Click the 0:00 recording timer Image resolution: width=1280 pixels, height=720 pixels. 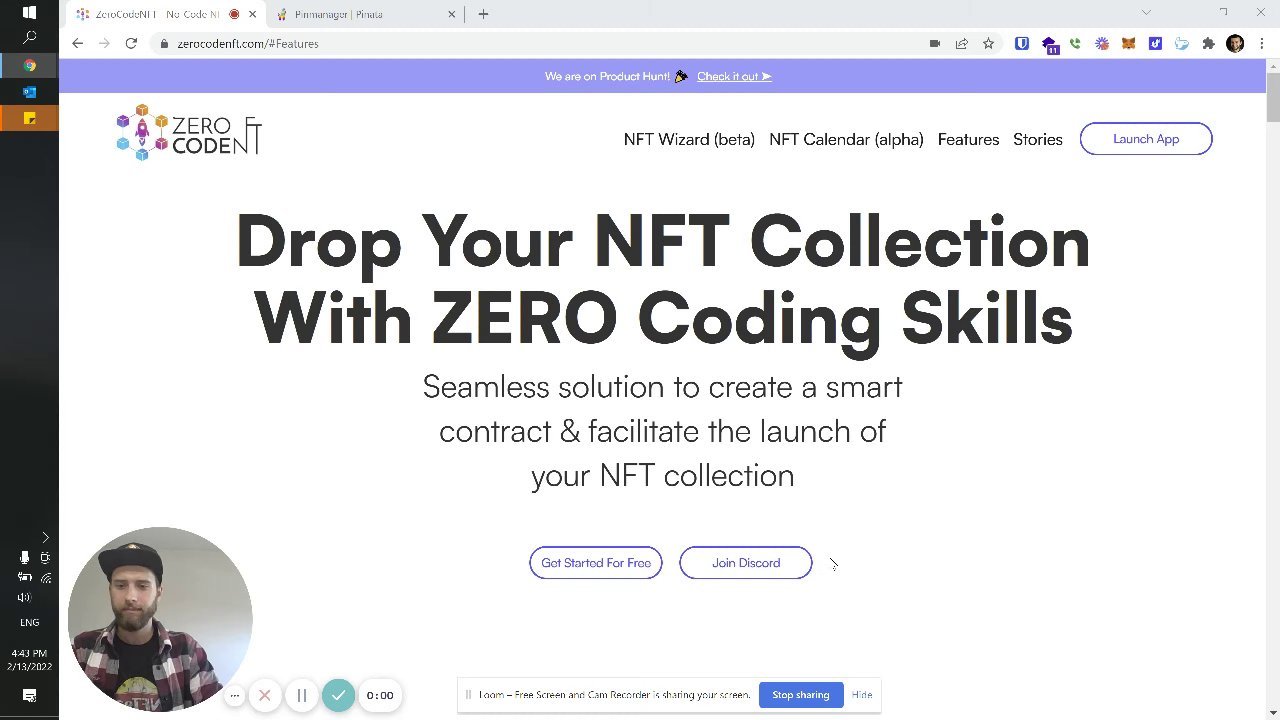pos(380,695)
